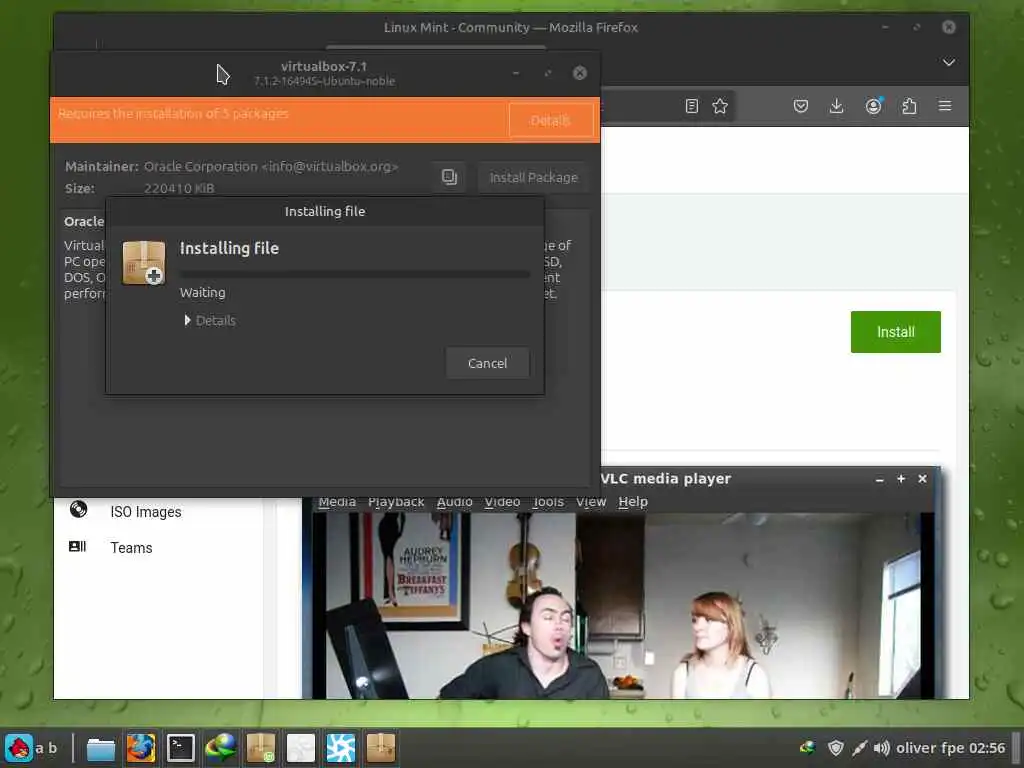Click the blue snowflake taskbar icon
1024x768 pixels.
click(x=340, y=748)
